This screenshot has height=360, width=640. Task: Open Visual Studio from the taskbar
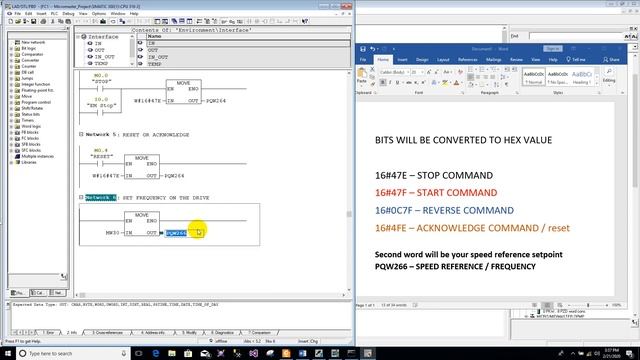click(x=253, y=353)
